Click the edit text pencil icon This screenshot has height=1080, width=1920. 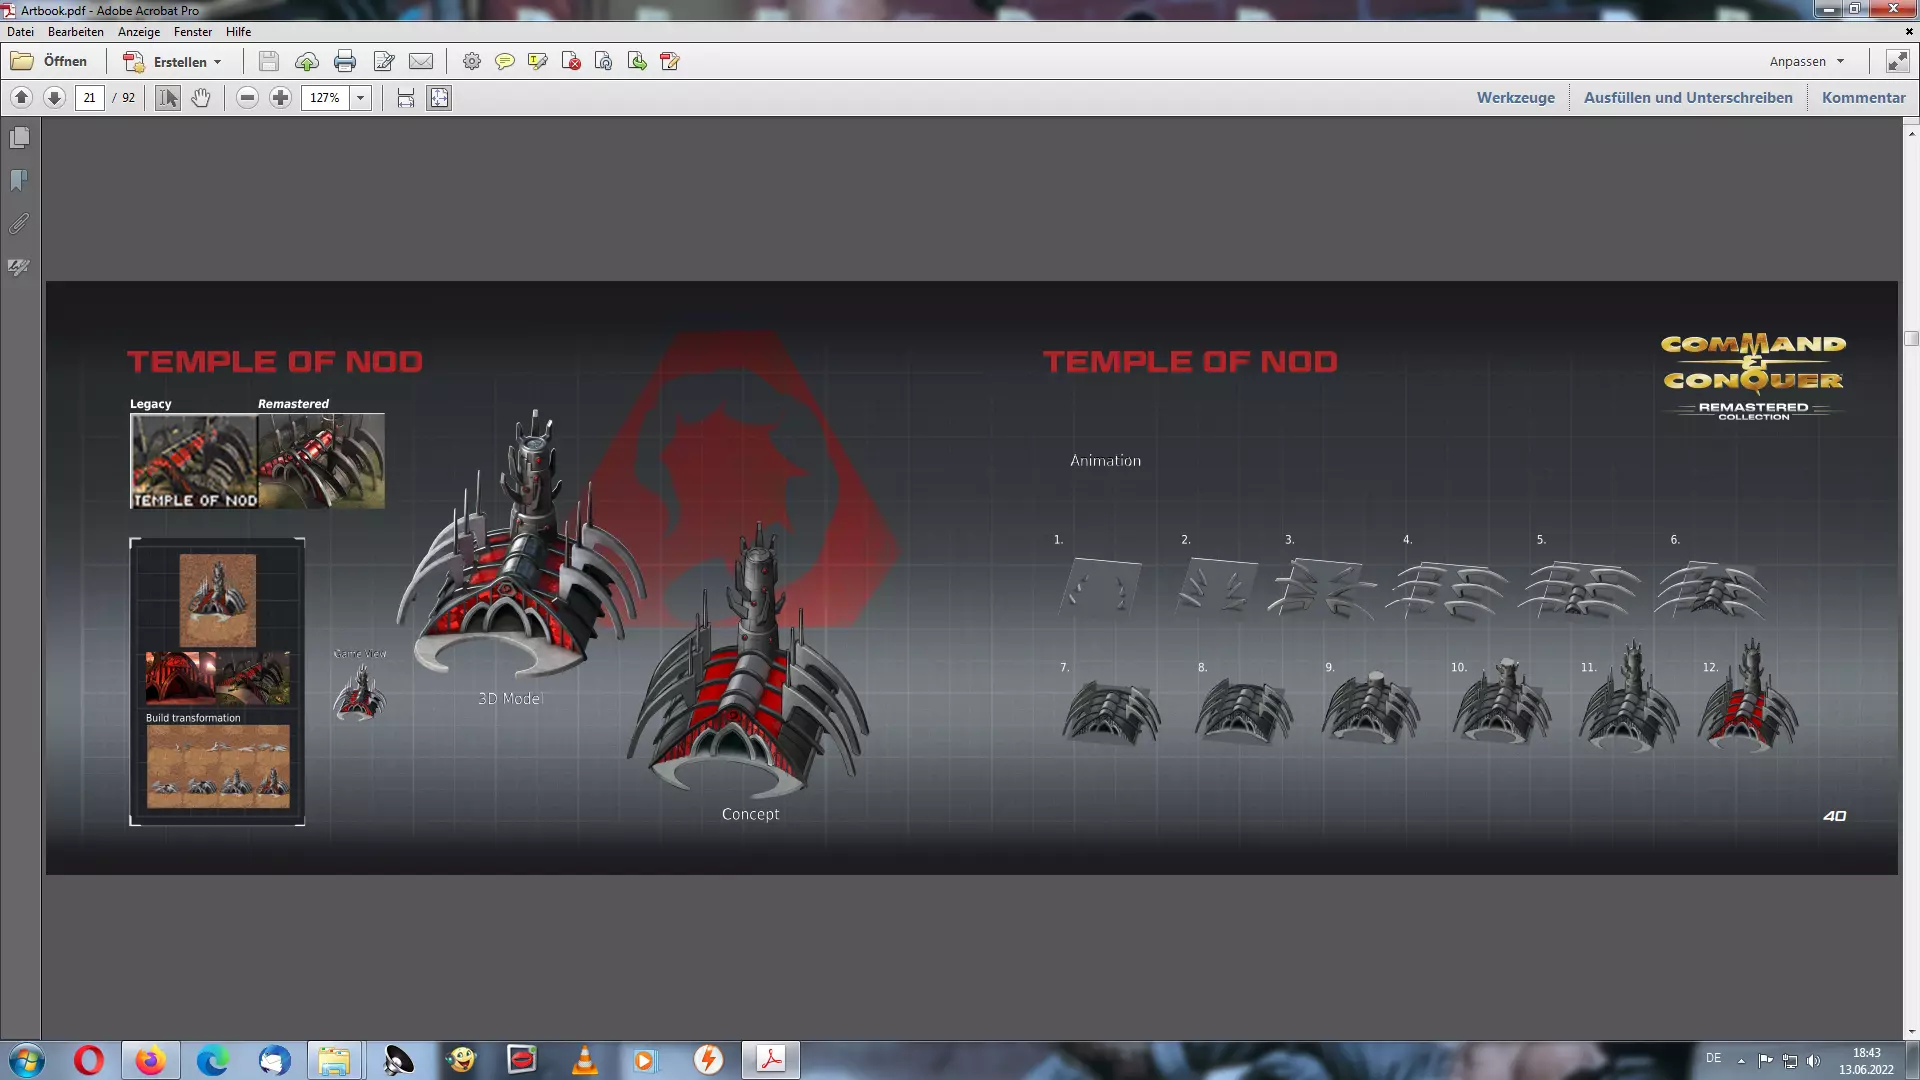pos(384,62)
